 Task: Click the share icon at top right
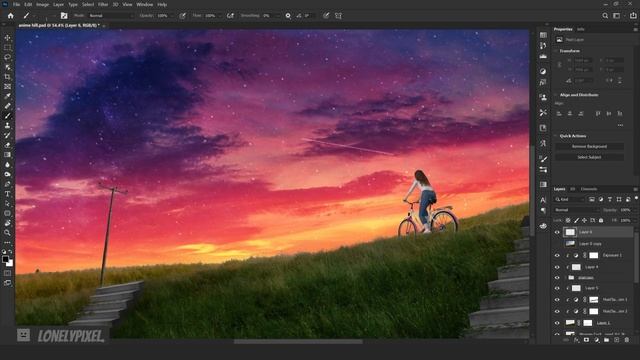(x=633, y=16)
